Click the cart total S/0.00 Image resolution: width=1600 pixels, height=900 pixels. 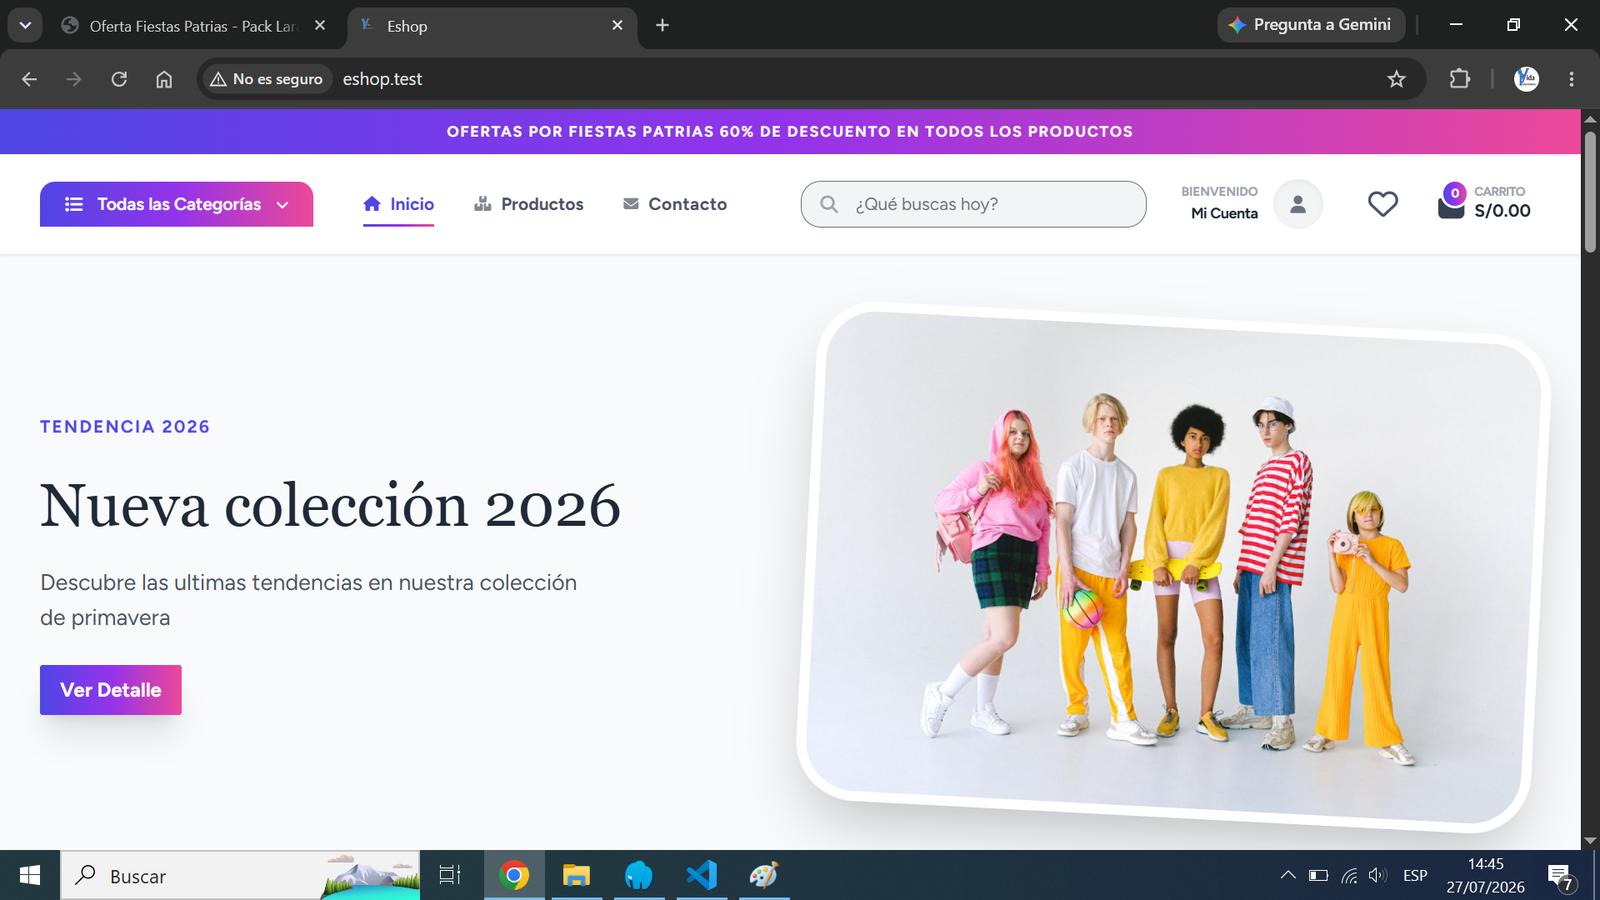click(x=1502, y=211)
